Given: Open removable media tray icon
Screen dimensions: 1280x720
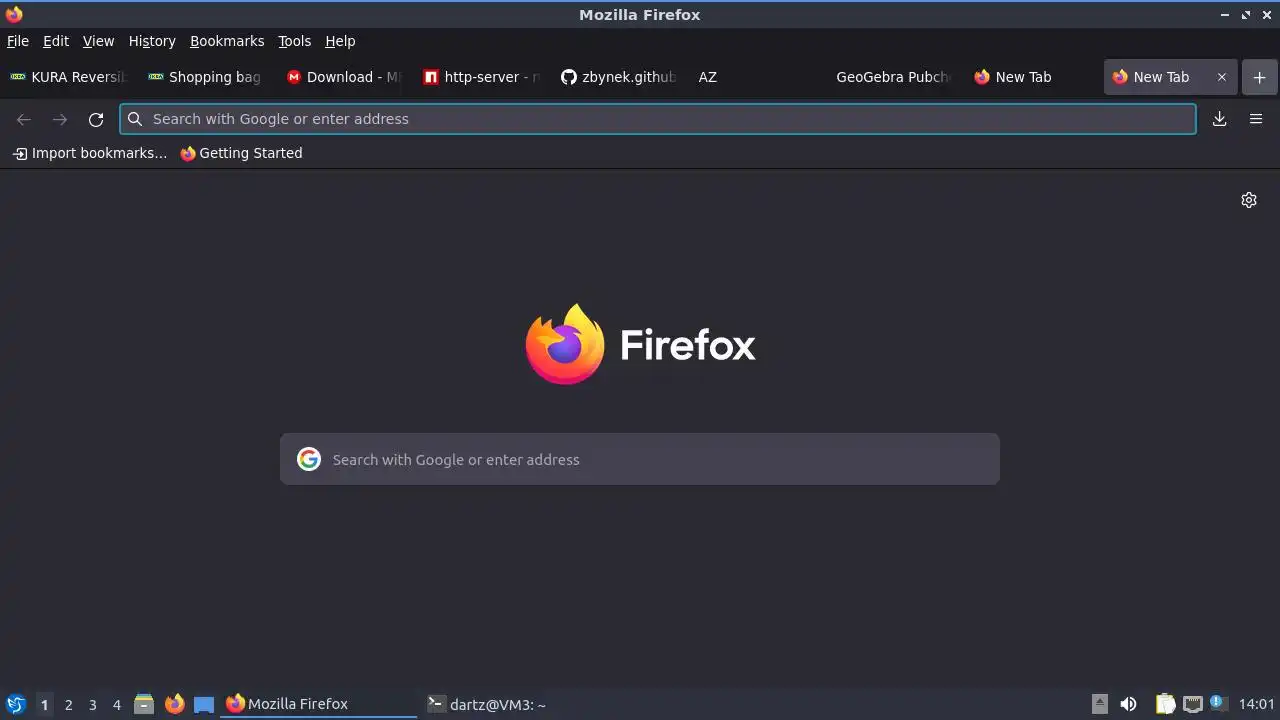Looking at the screenshot, I should tap(1100, 704).
